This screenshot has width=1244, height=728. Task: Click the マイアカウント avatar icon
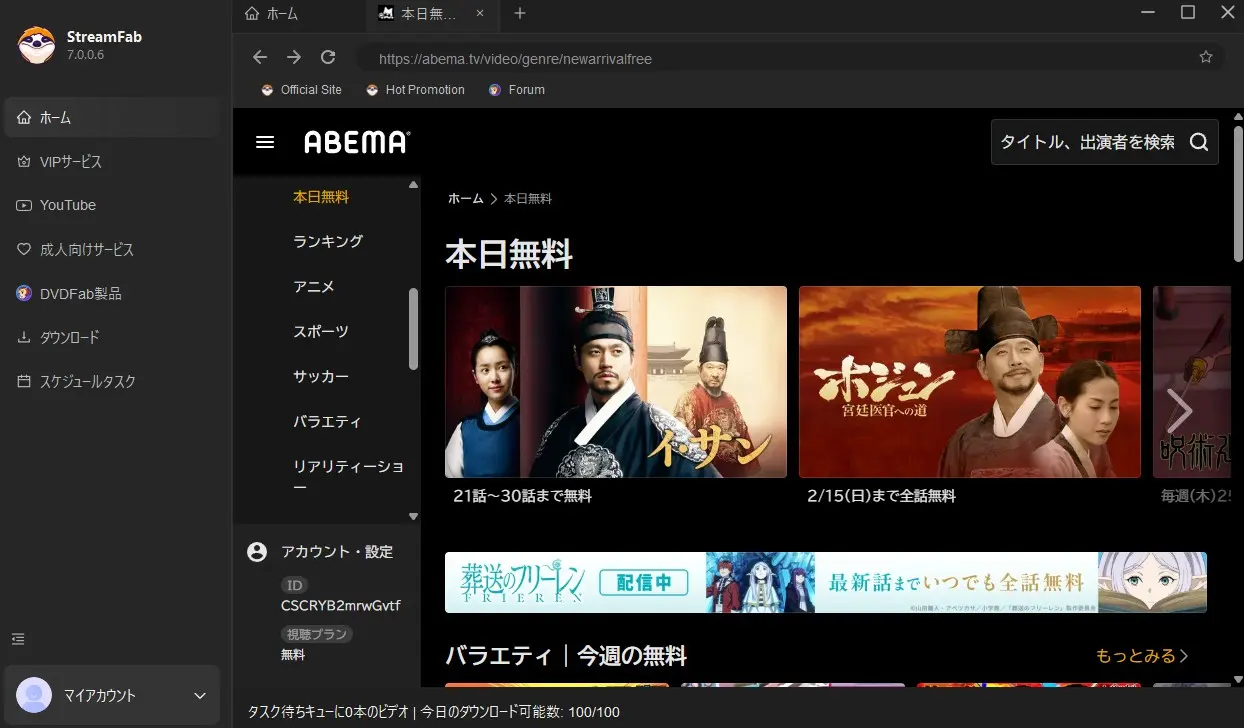click(x=34, y=695)
